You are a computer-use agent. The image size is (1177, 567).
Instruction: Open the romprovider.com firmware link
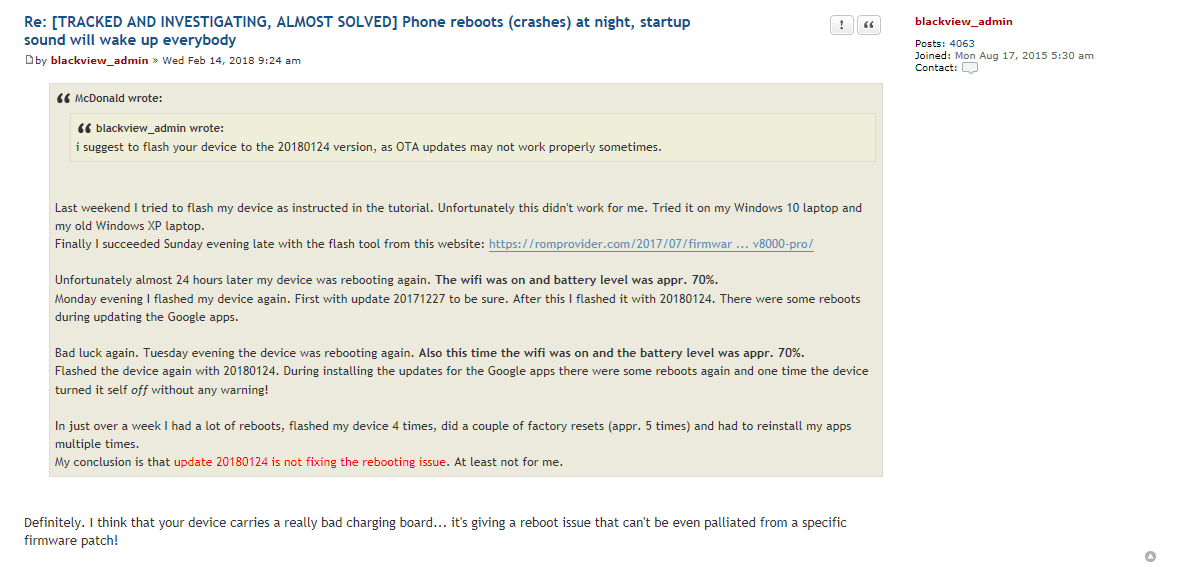[x=651, y=244]
